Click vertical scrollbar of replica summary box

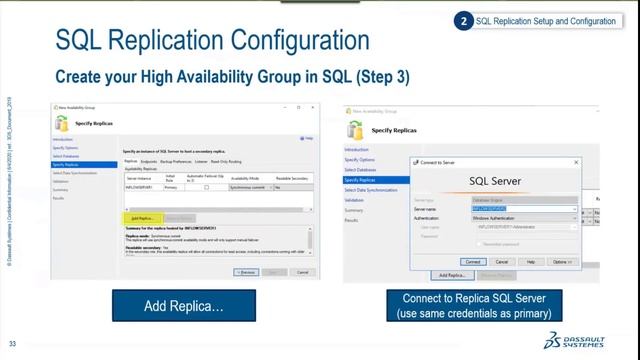tap(310, 240)
